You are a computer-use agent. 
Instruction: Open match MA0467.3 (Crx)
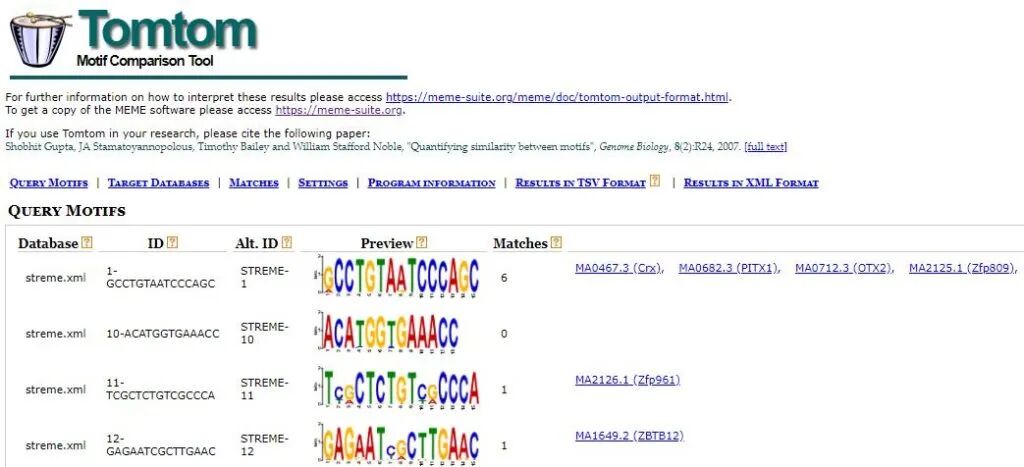click(x=618, y=268)
